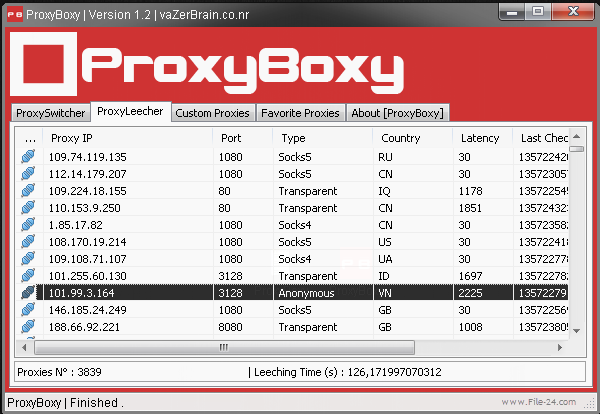Sort by the Country column header

click(x=412, y=138)
